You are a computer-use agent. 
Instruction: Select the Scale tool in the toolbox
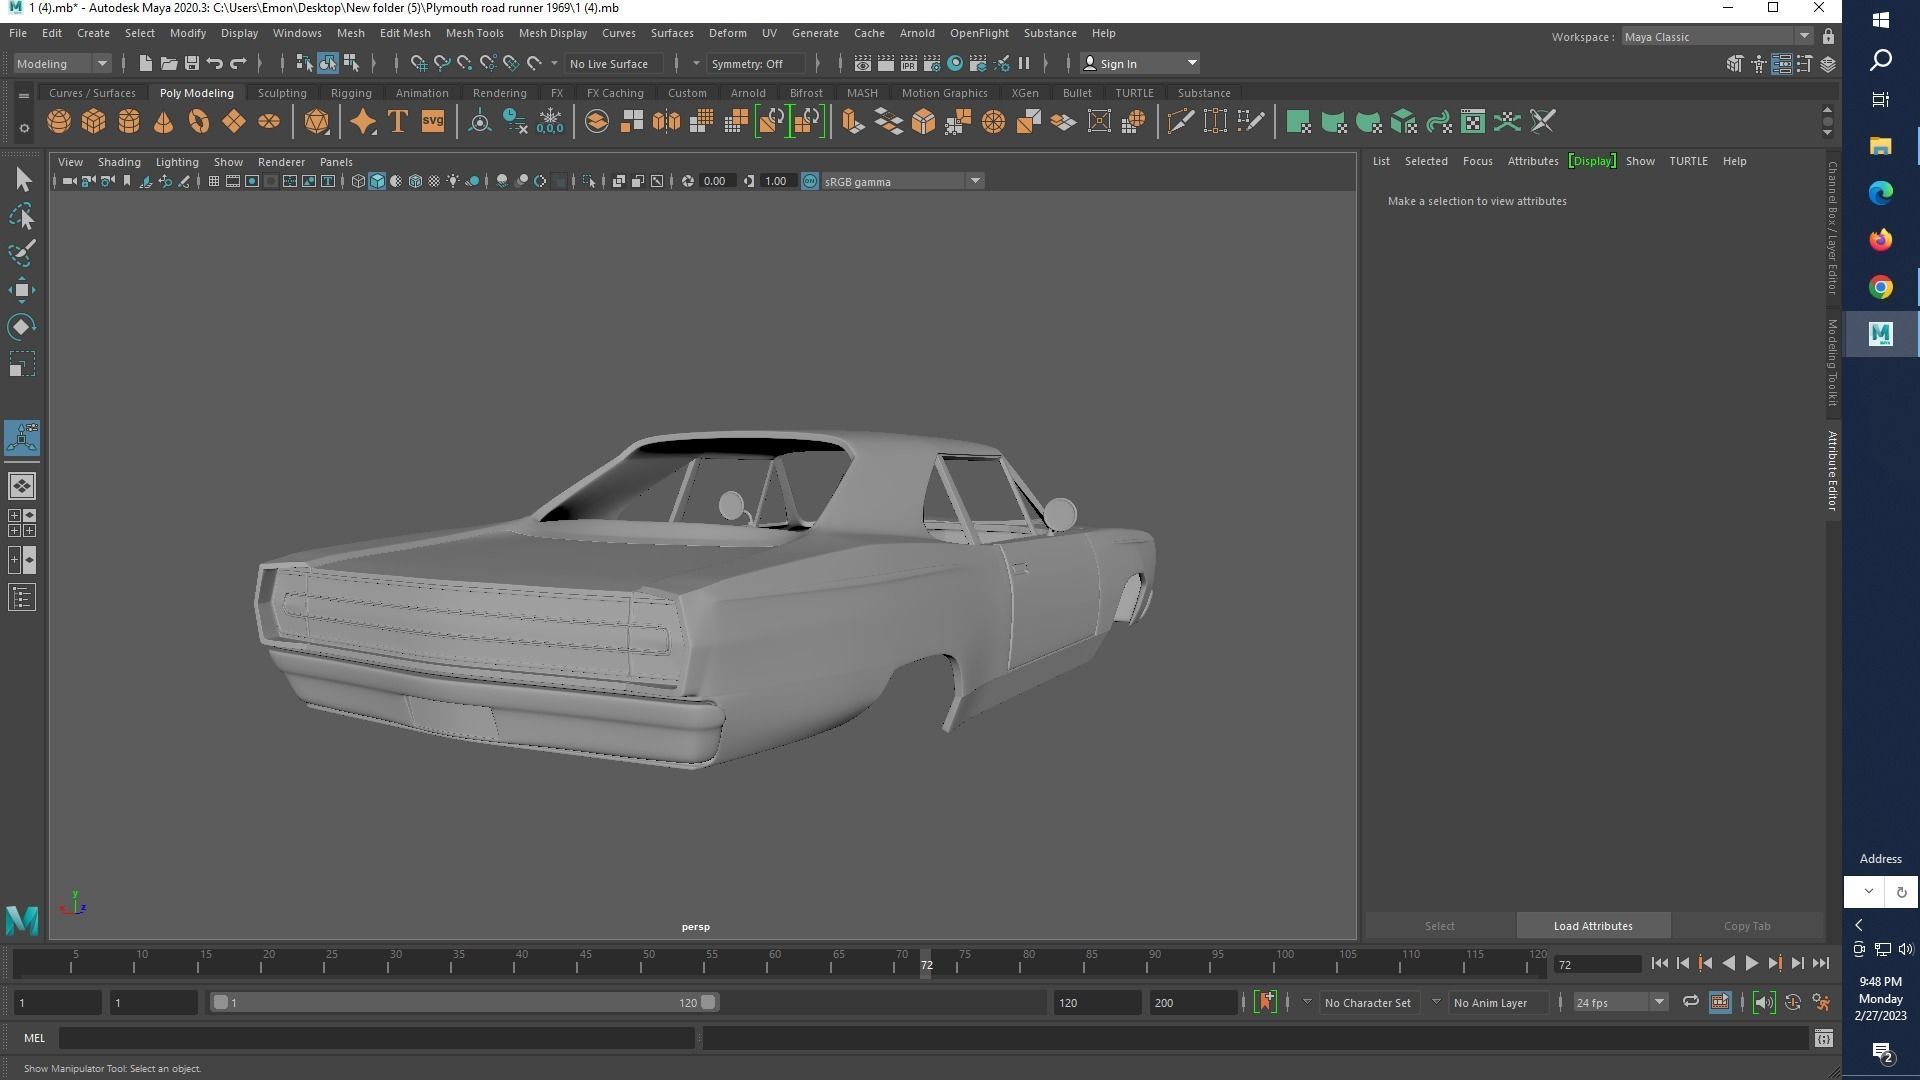coord(22,364)
